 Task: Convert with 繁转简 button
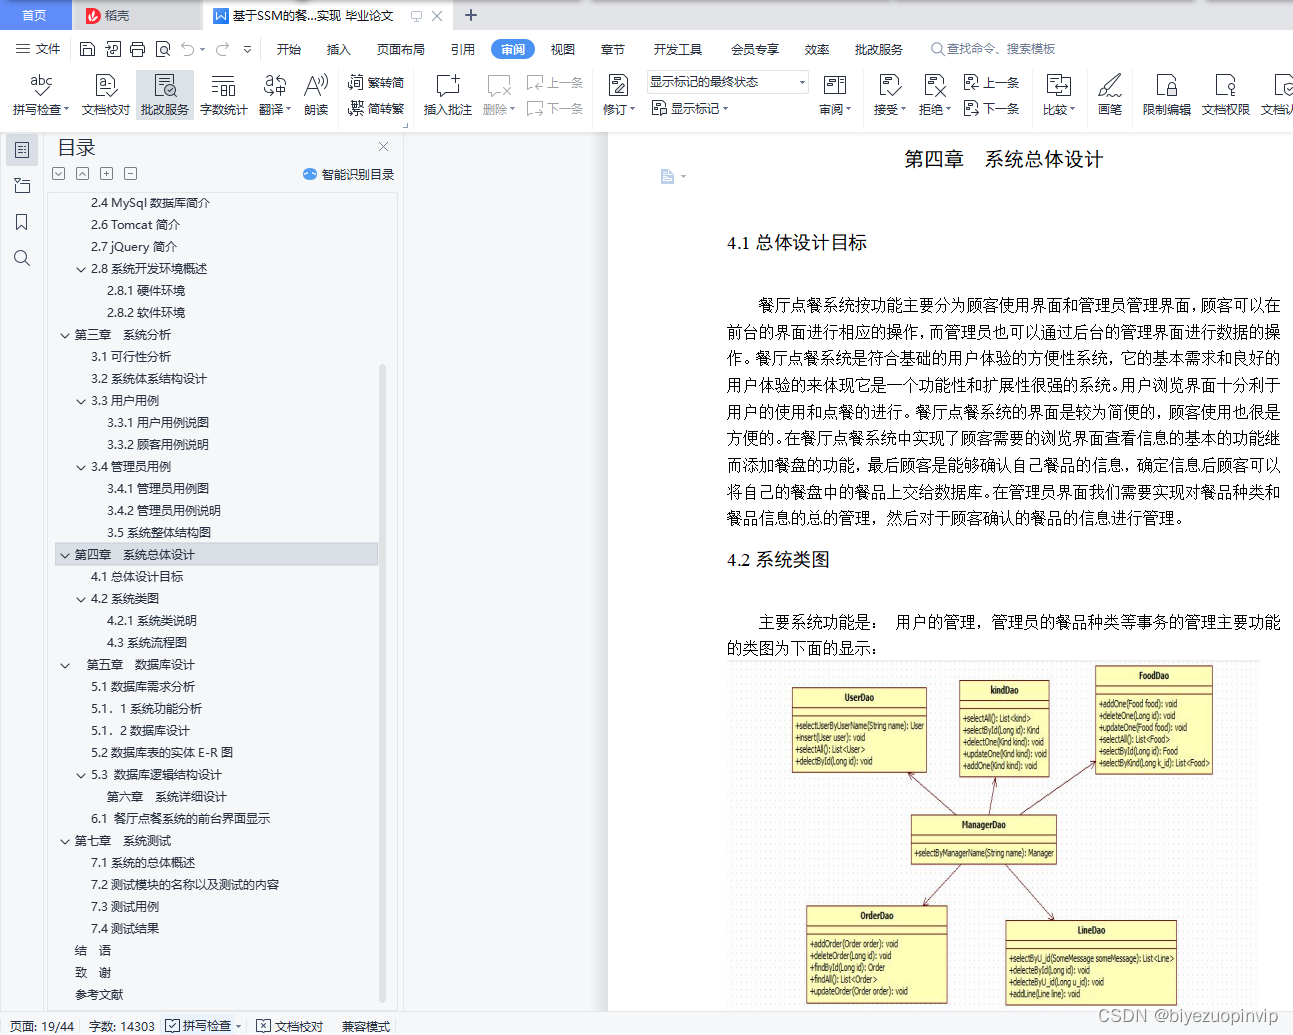coord(376,83)
